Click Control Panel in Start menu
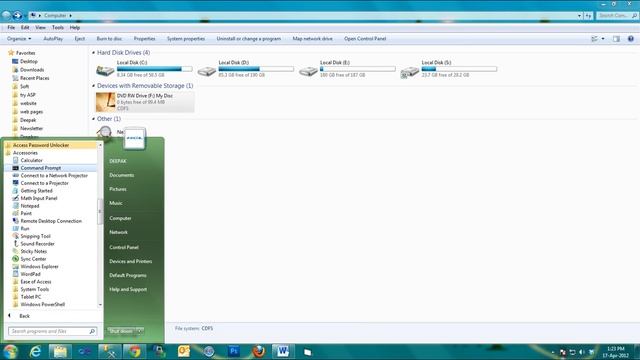Screen dimensions: 640x360 (x=124, y=247)
